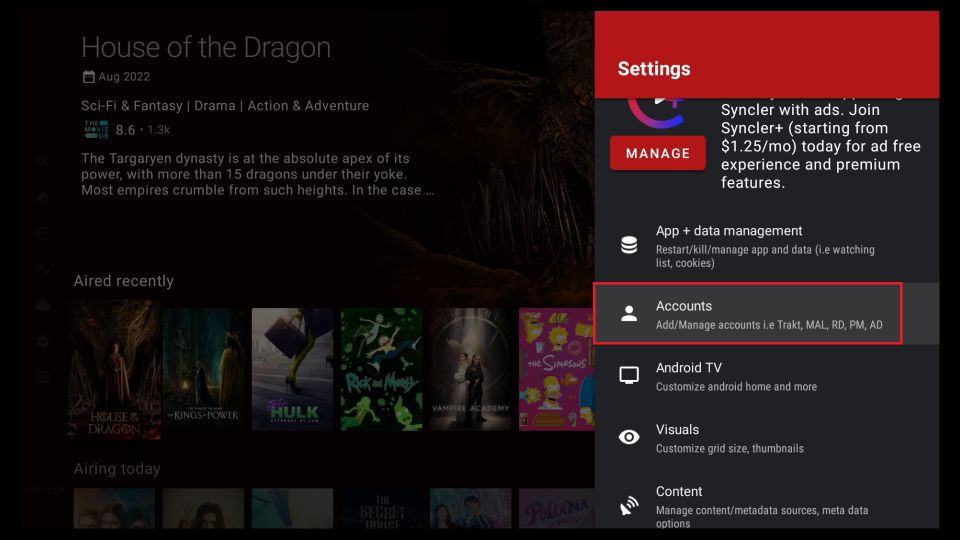Click 'Add/Manage accounts i.e Trakt' subtitle
This screenshot has height=540, width=960.
tap(769, 325)
